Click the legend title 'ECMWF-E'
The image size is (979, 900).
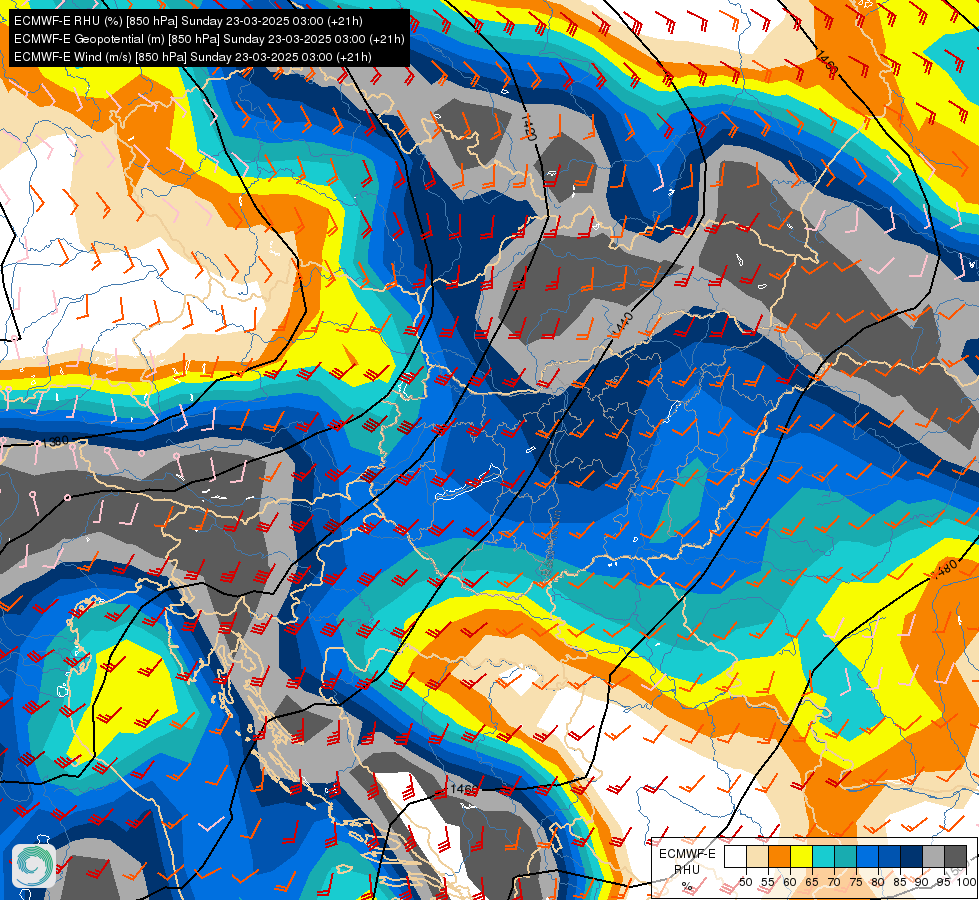pyautogui.click(x=687, y=854)
